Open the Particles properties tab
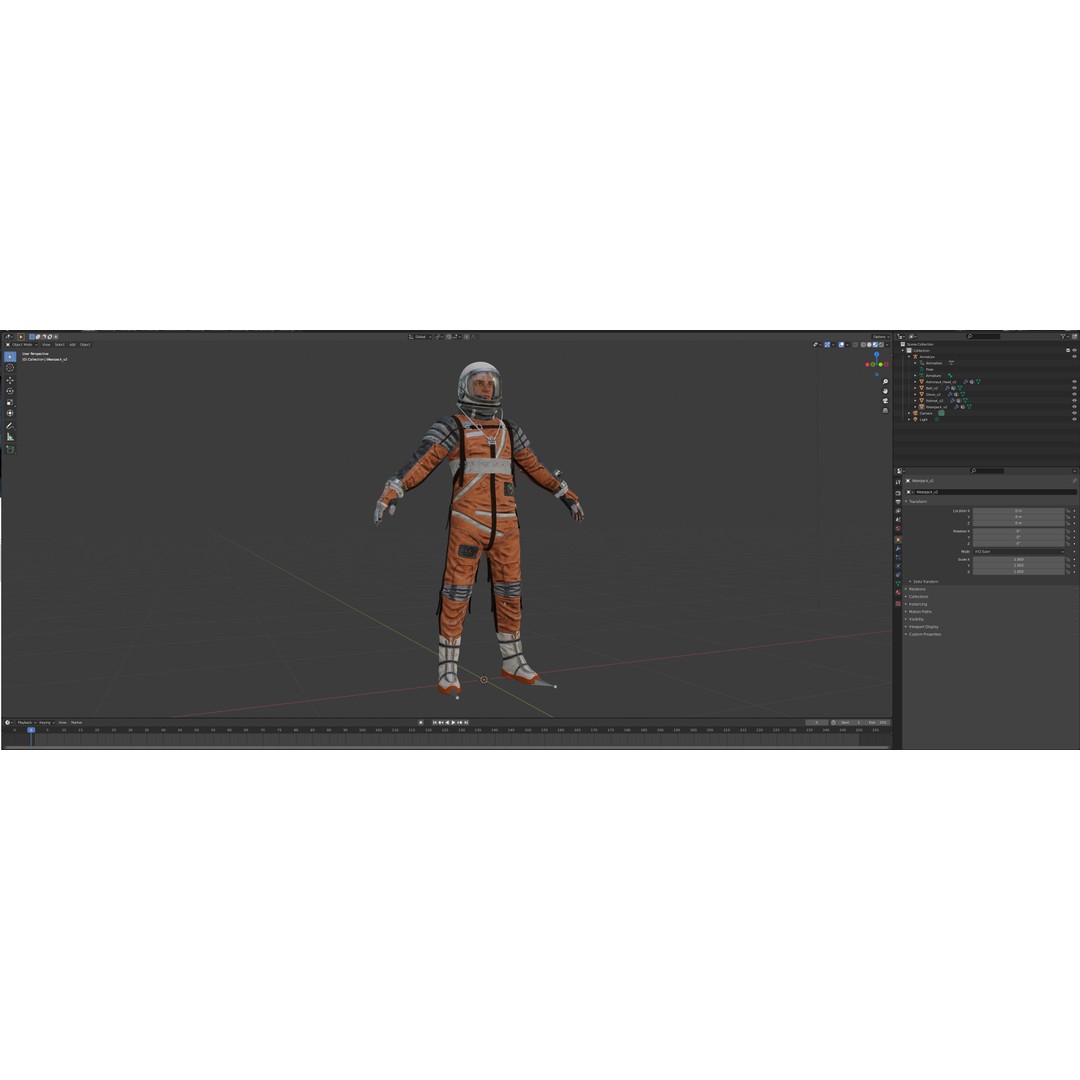The height and width of the screenshot is (1080, 1080). 898,557
